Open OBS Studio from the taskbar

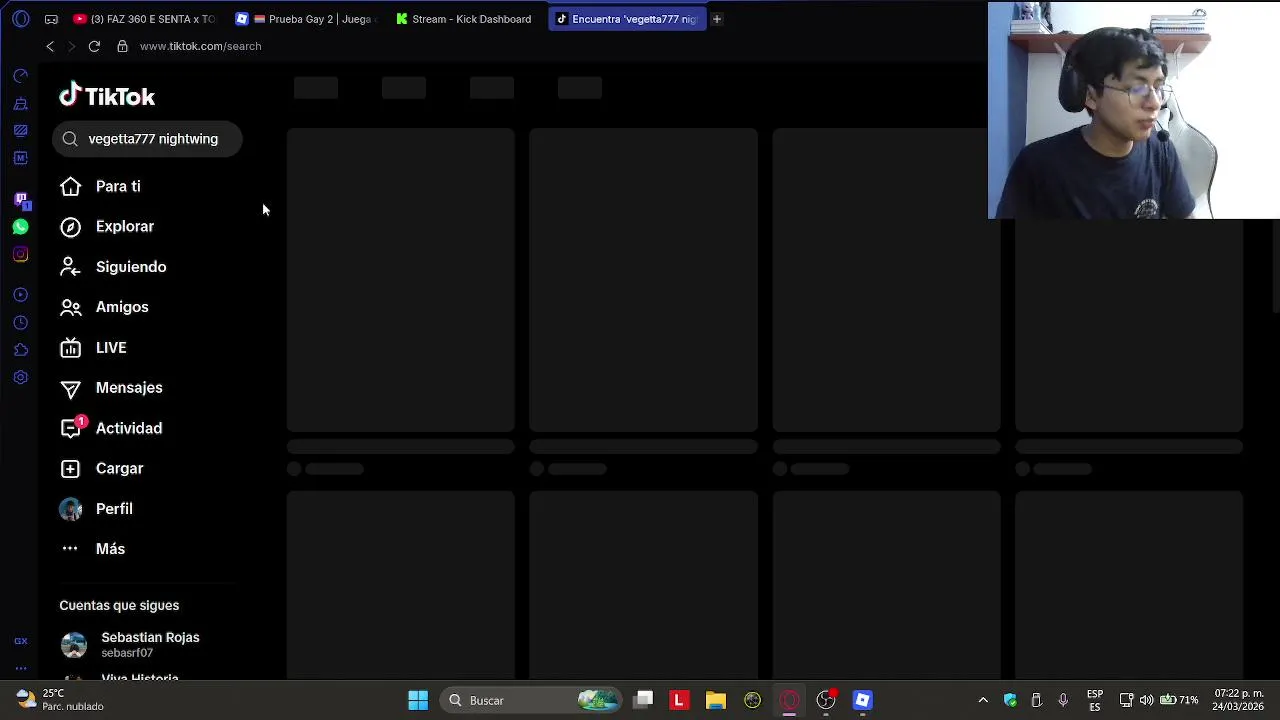pos(826,700)
